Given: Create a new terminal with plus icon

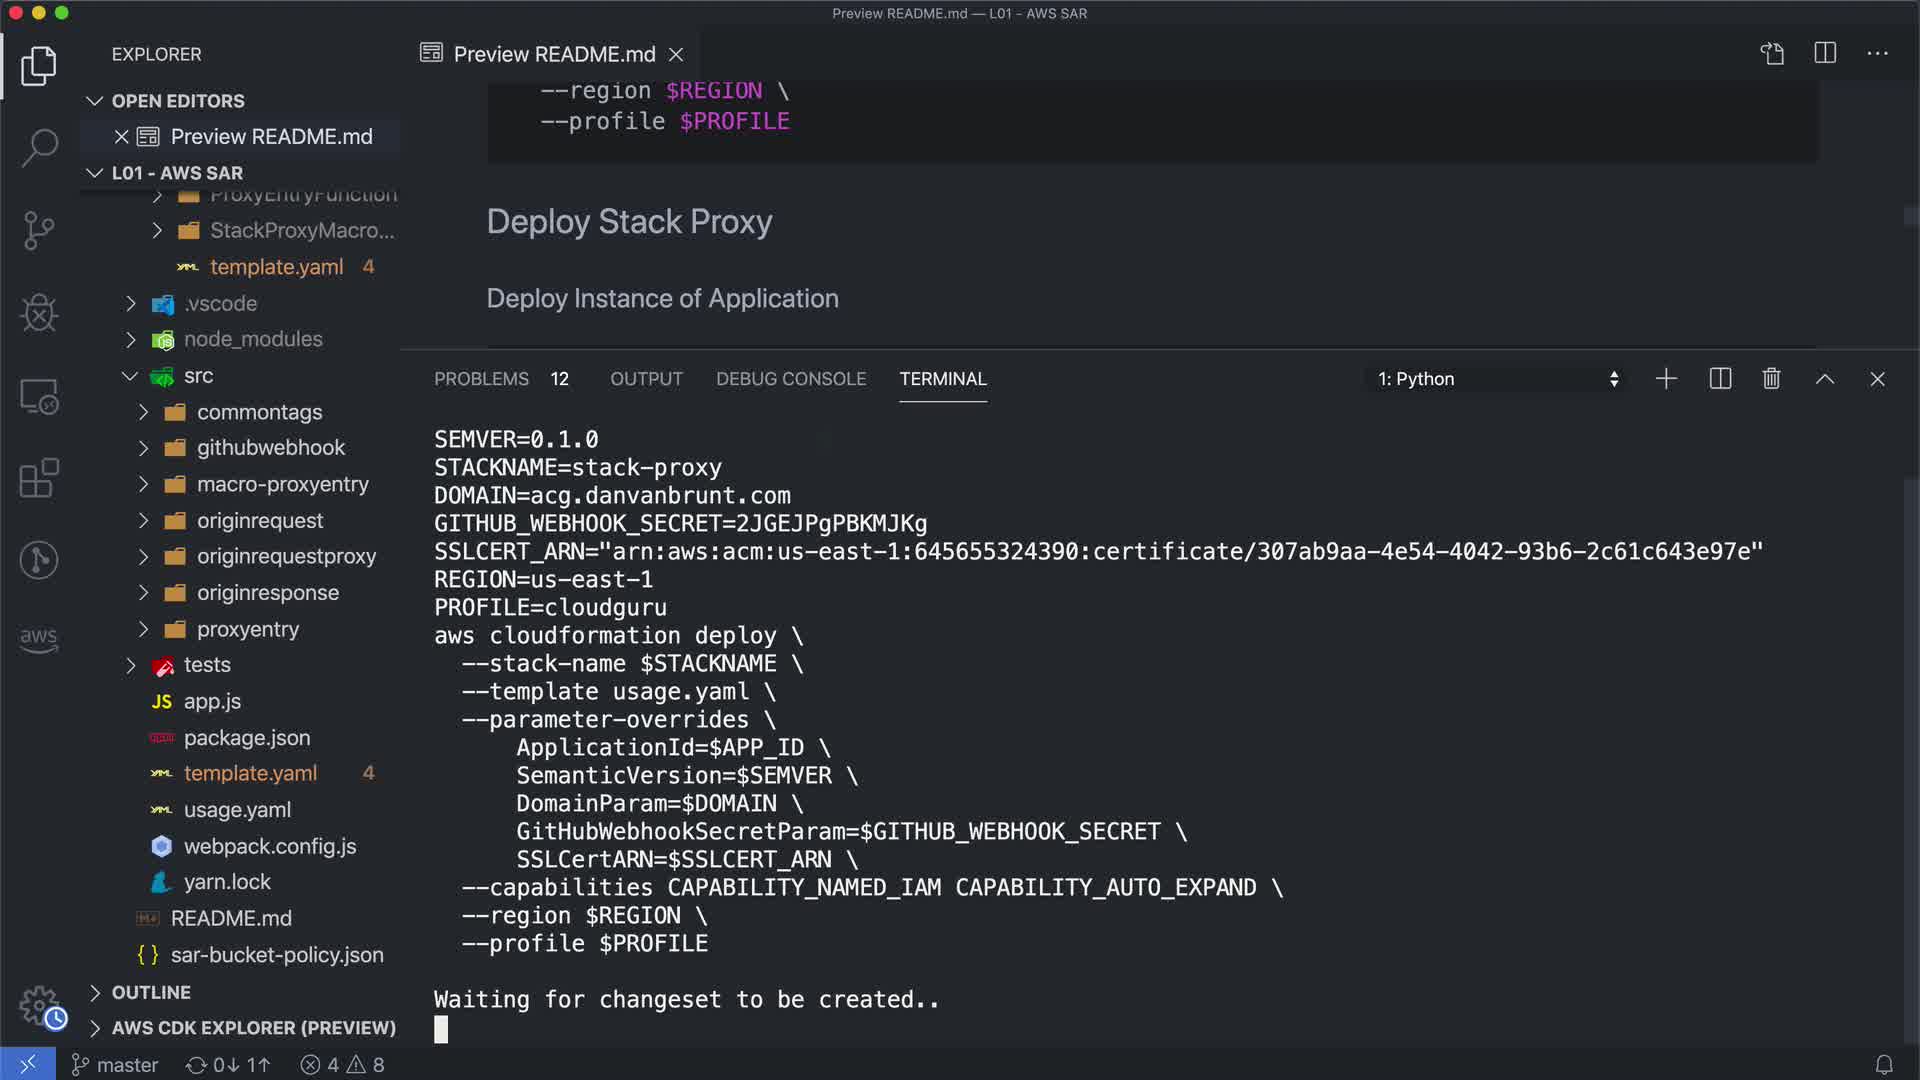Looking at the screenshot, I should 1666,379.
